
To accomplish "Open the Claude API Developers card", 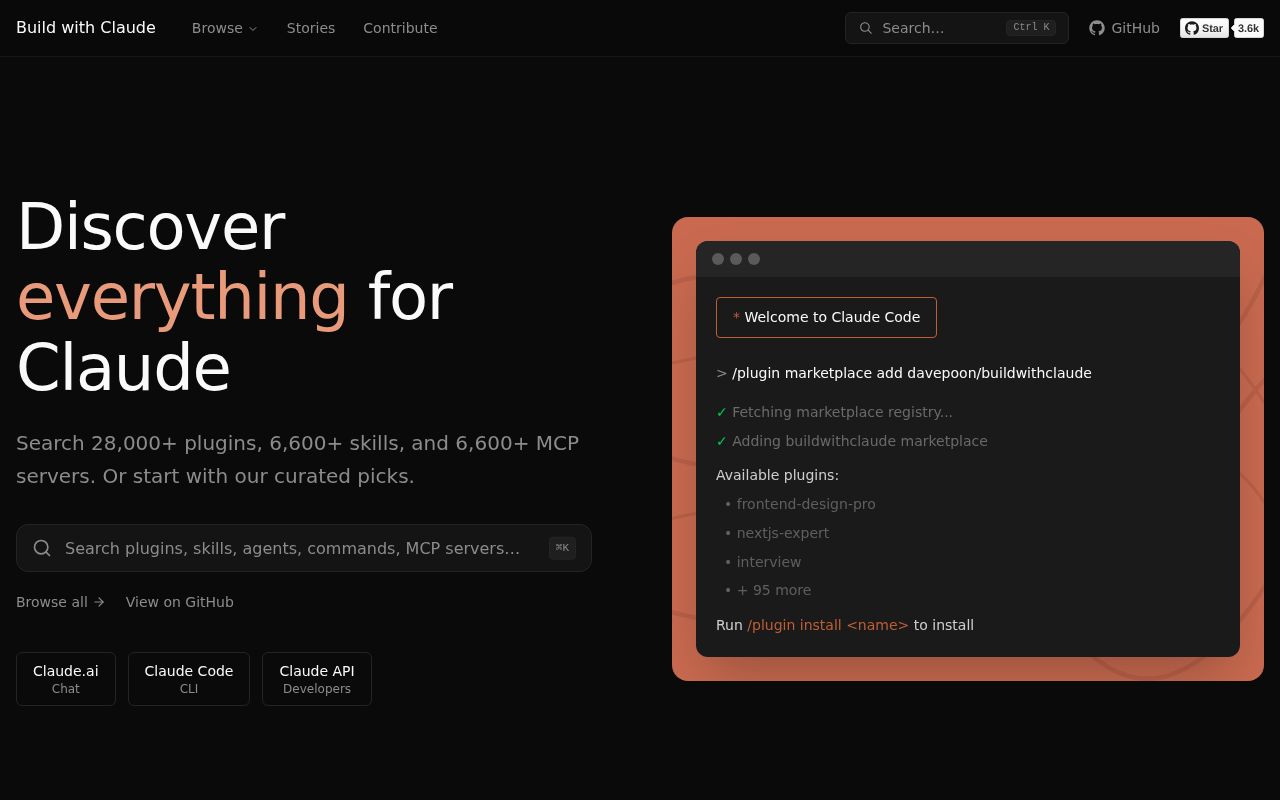I will pos(317,679).
